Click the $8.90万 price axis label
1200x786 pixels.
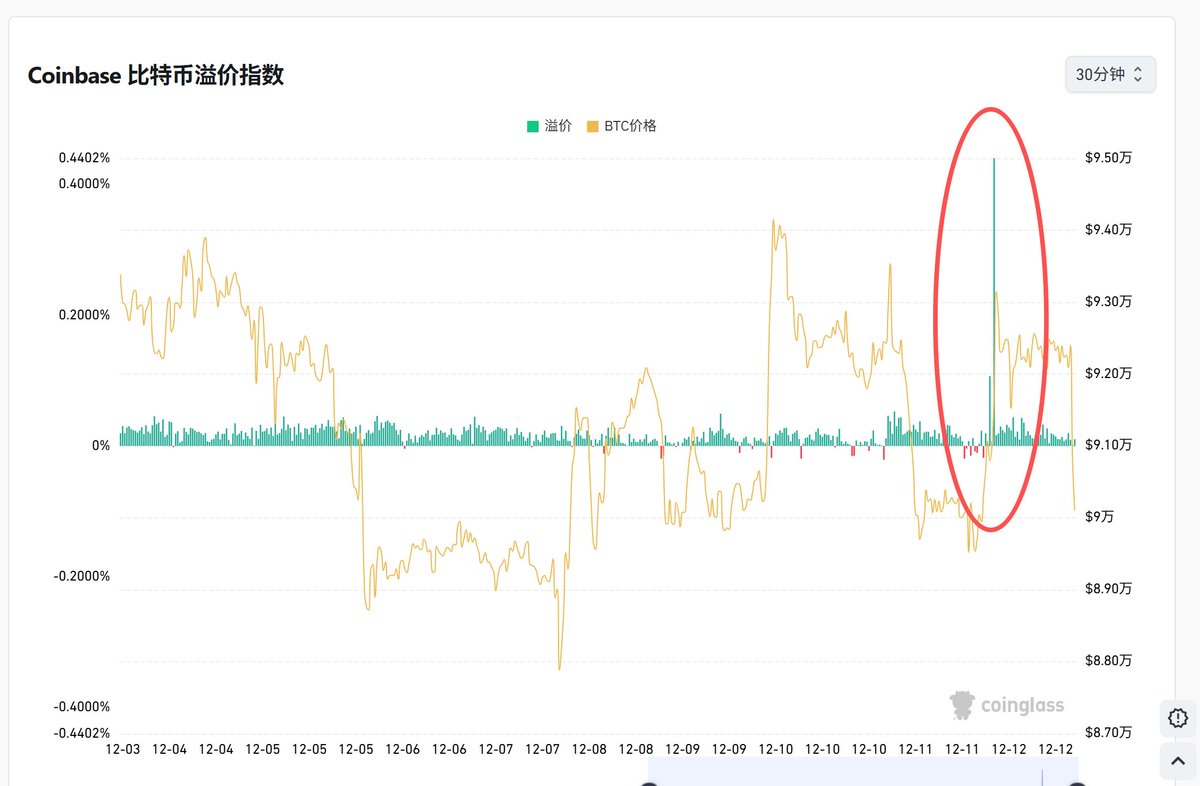point(1109,589)
